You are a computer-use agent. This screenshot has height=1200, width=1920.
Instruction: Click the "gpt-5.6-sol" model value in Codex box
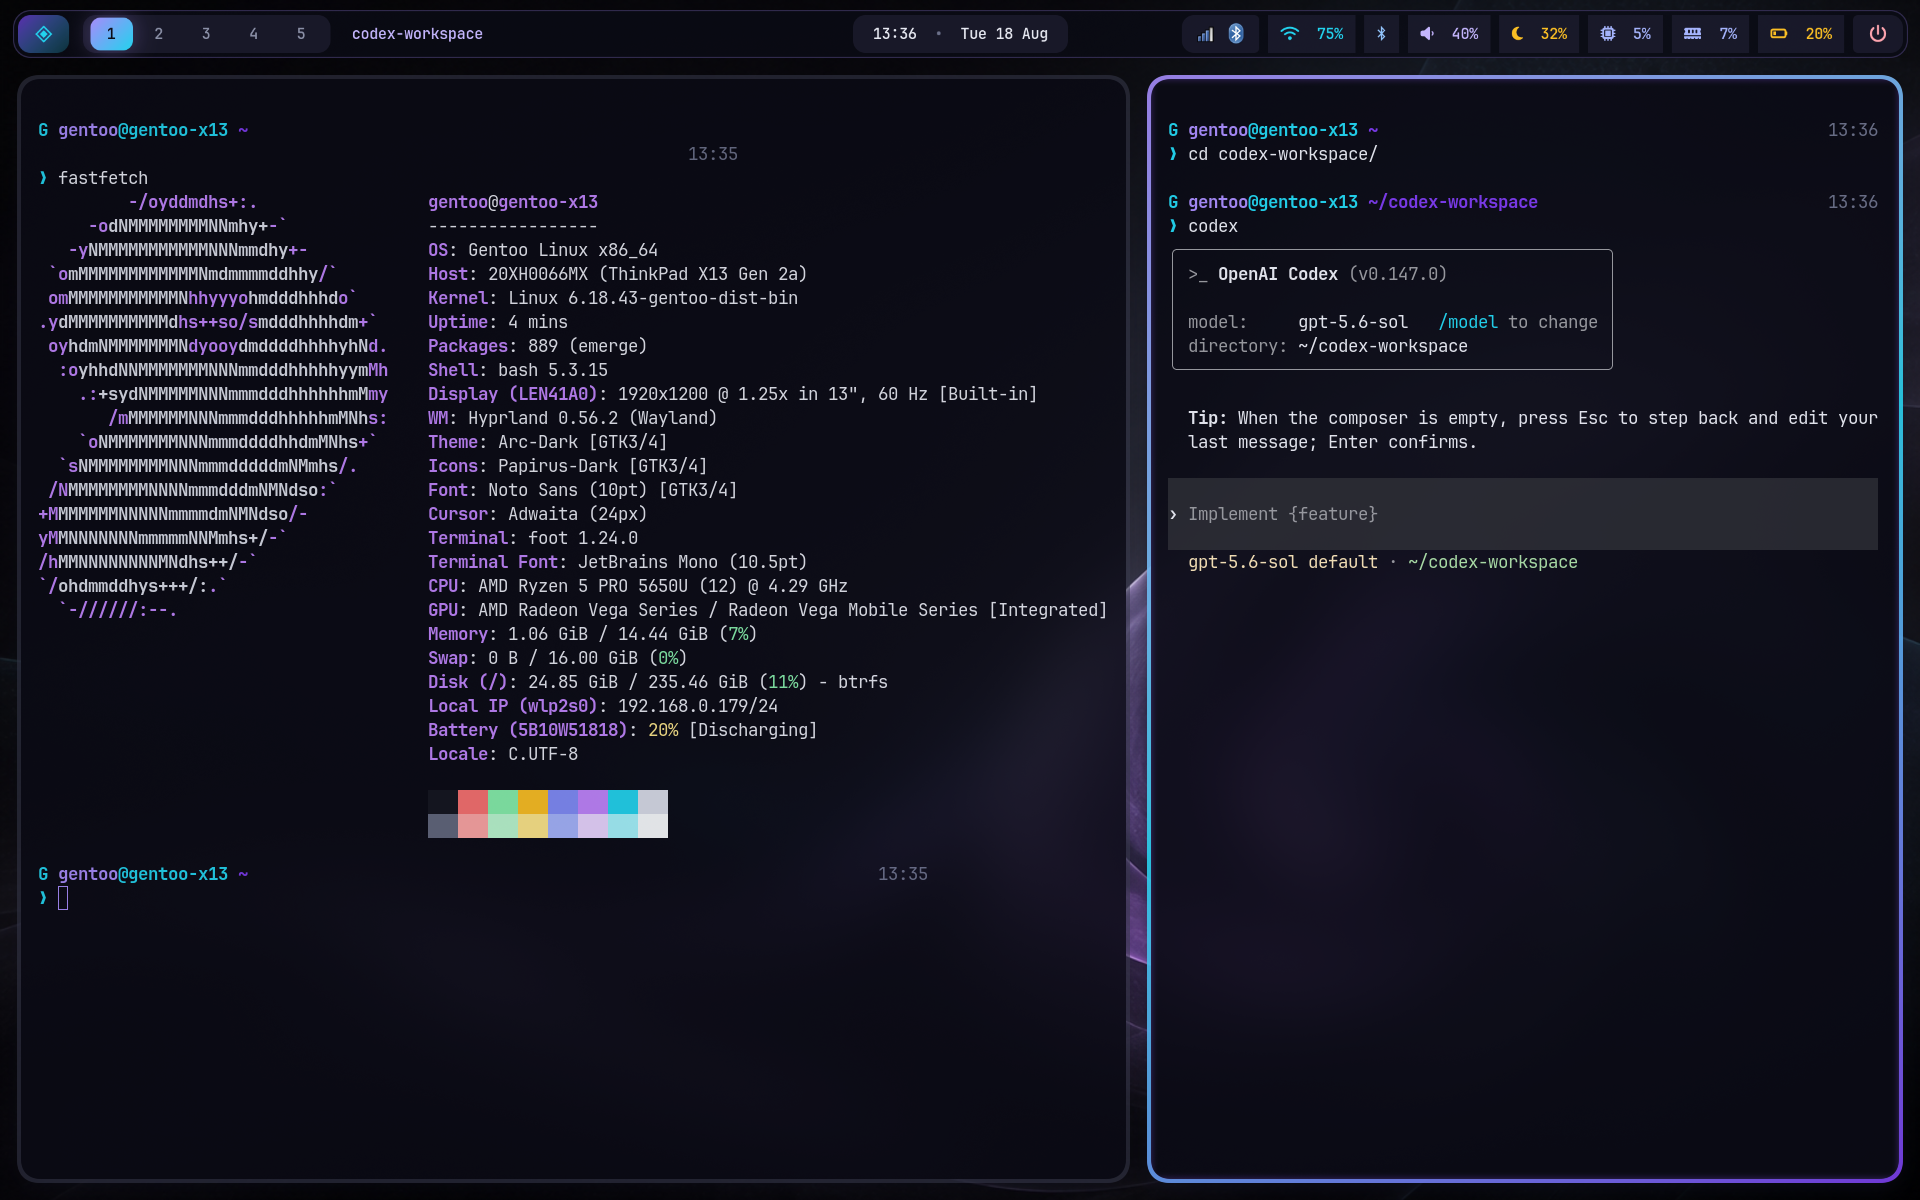pos(1353,322)
